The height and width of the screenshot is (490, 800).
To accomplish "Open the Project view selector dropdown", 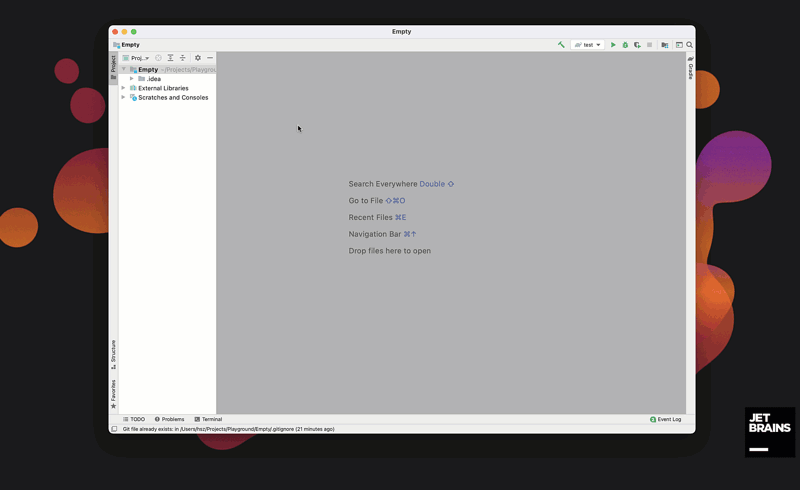I will pyautogui.click(x=136, y=58).
